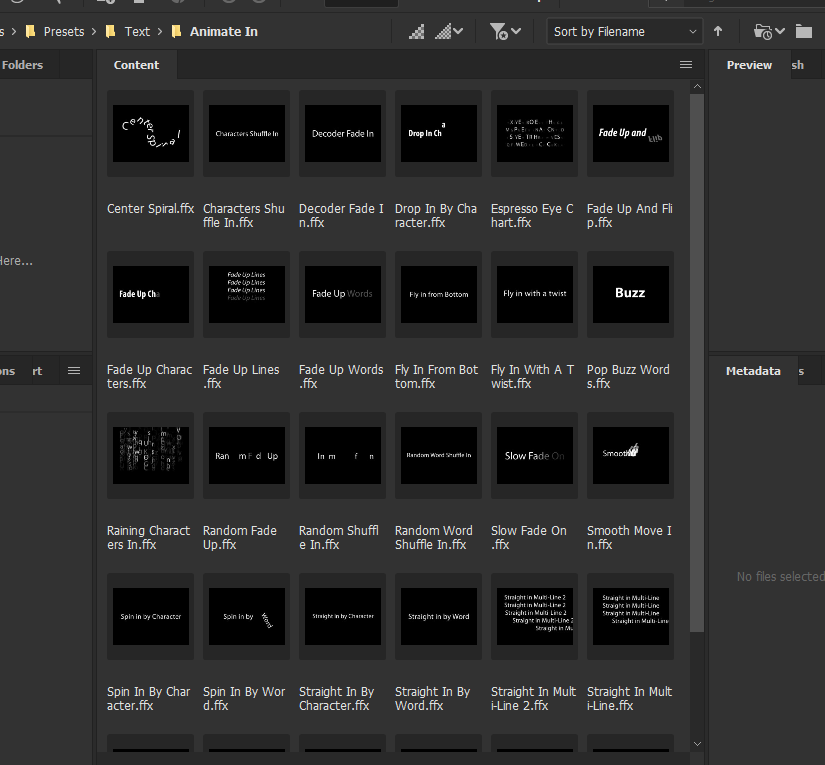This screenshot has width=825, height=765.
Task: Click the 'Random Fade Up.ffx' filename
Action: 240,537
